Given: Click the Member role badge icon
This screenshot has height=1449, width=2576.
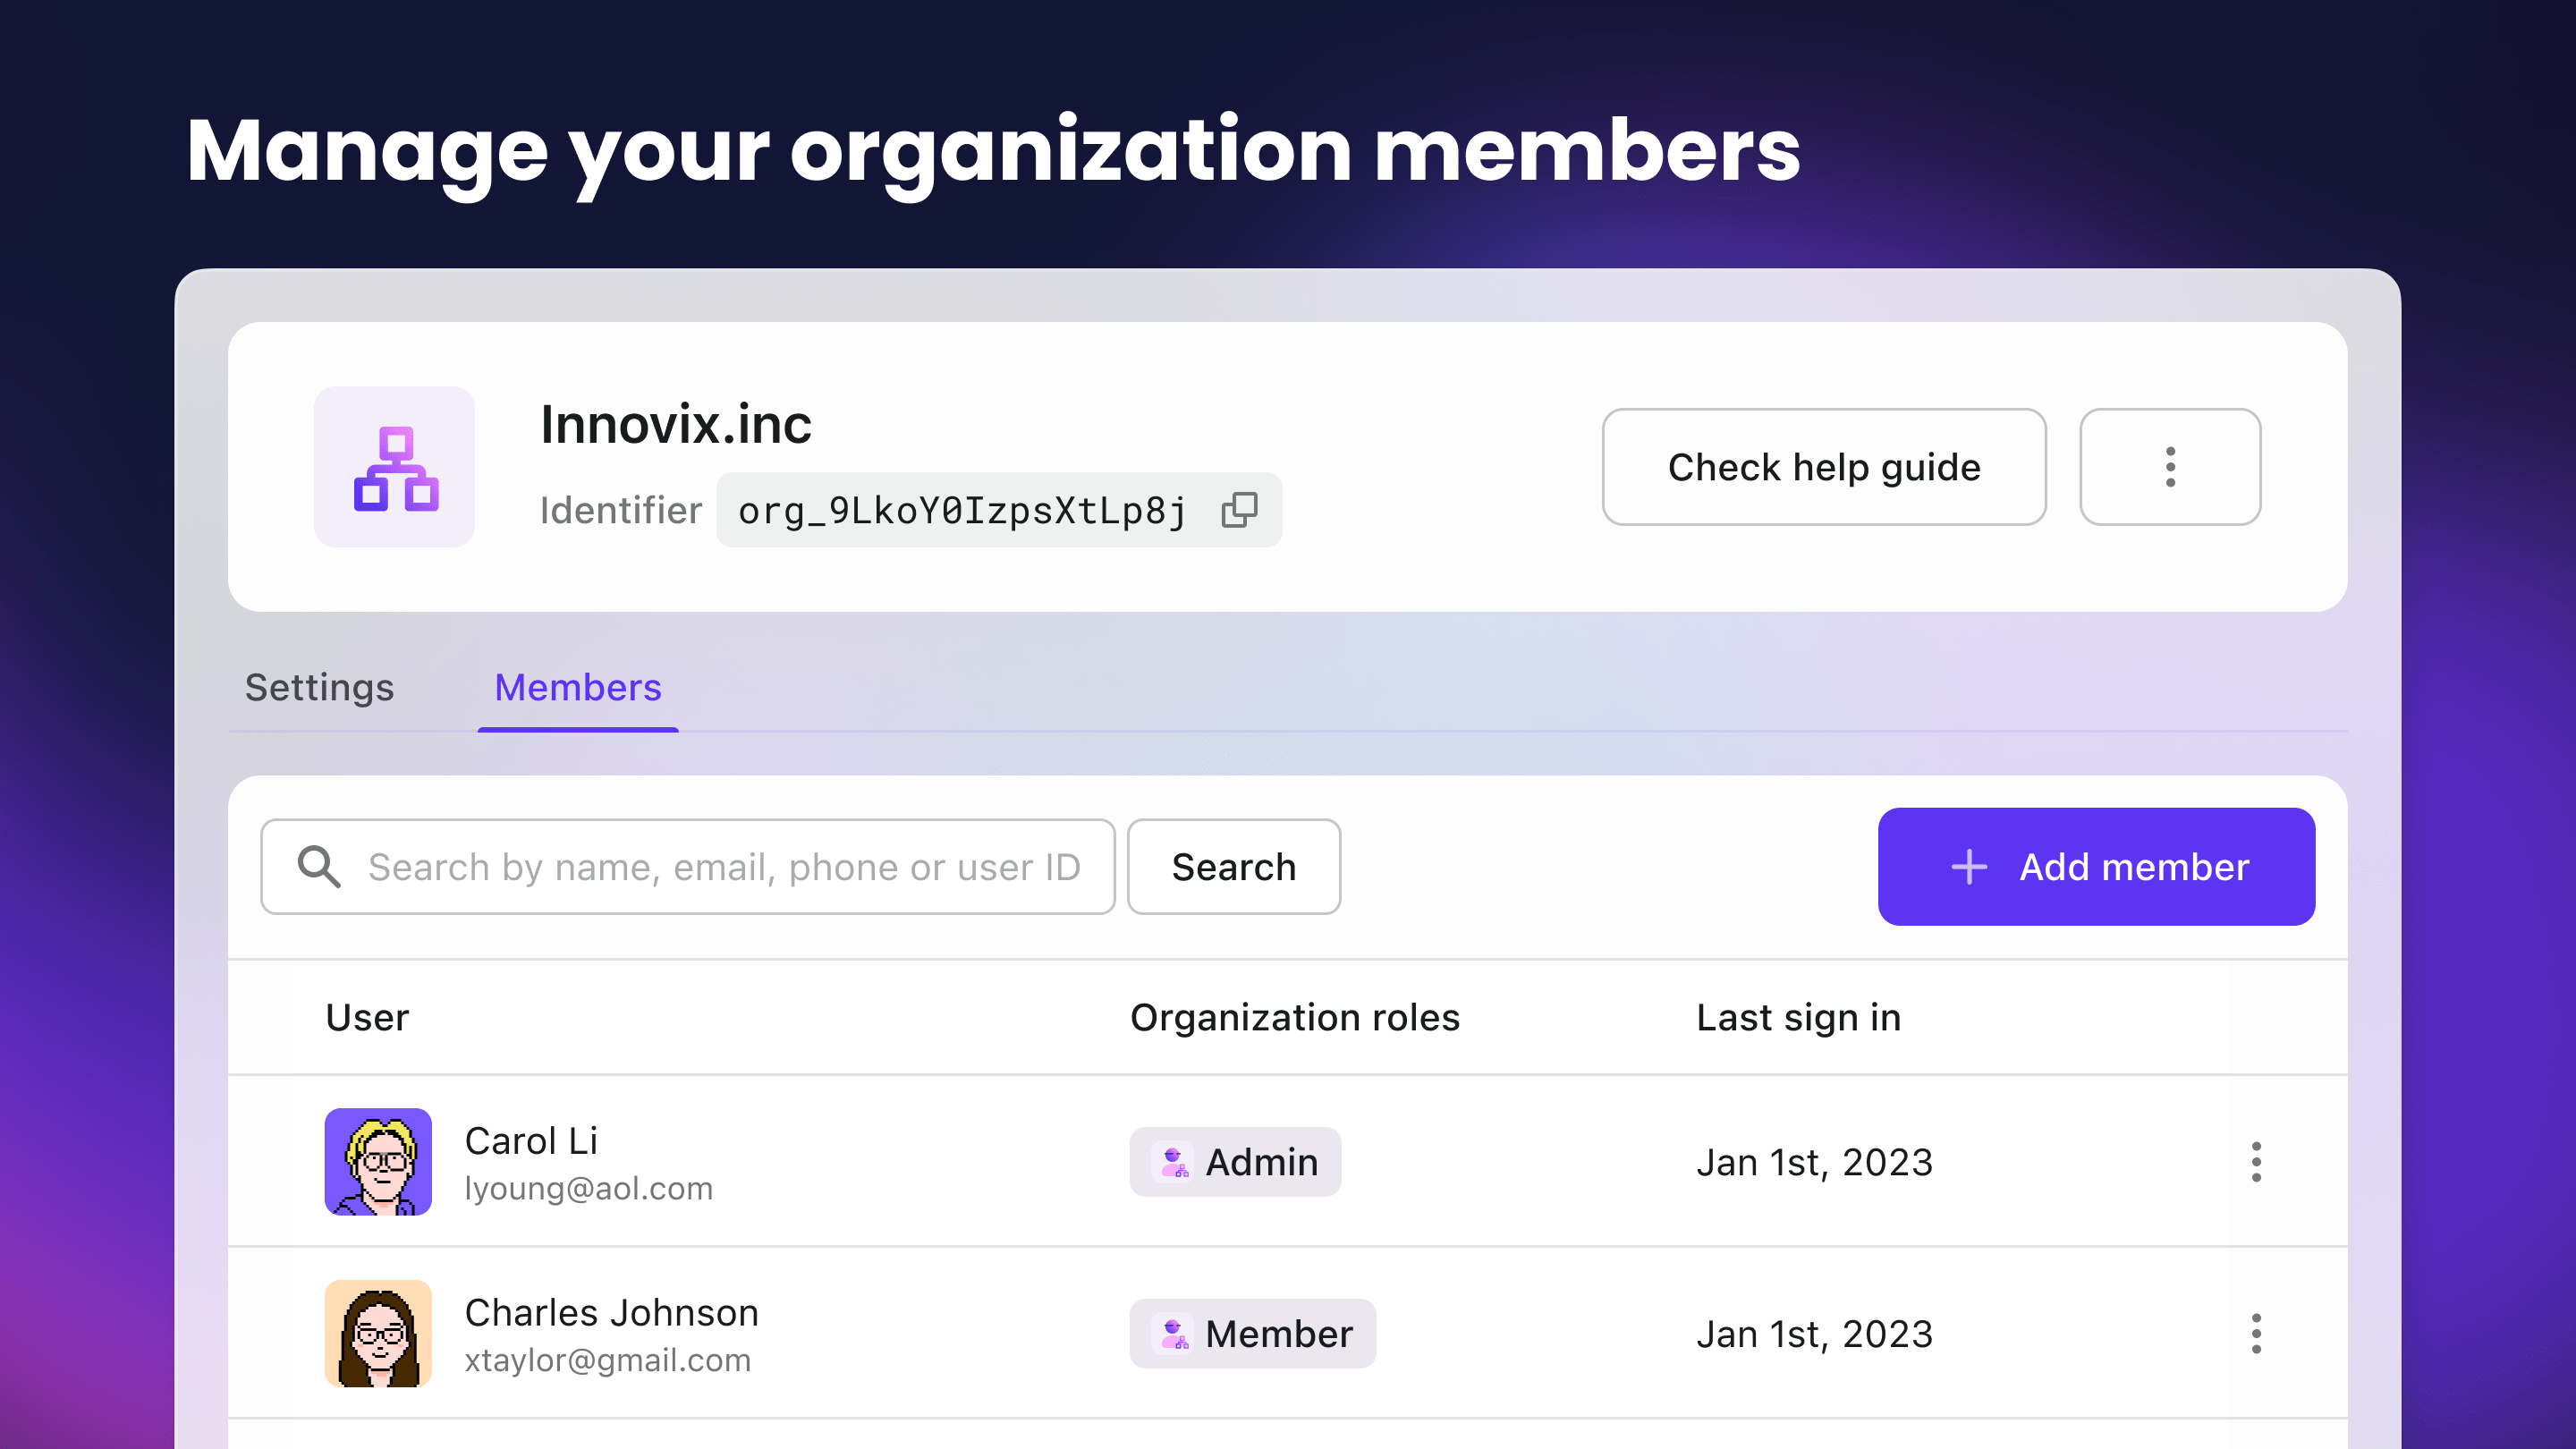Looking at the screenshot, I should coord(1173,1334).
